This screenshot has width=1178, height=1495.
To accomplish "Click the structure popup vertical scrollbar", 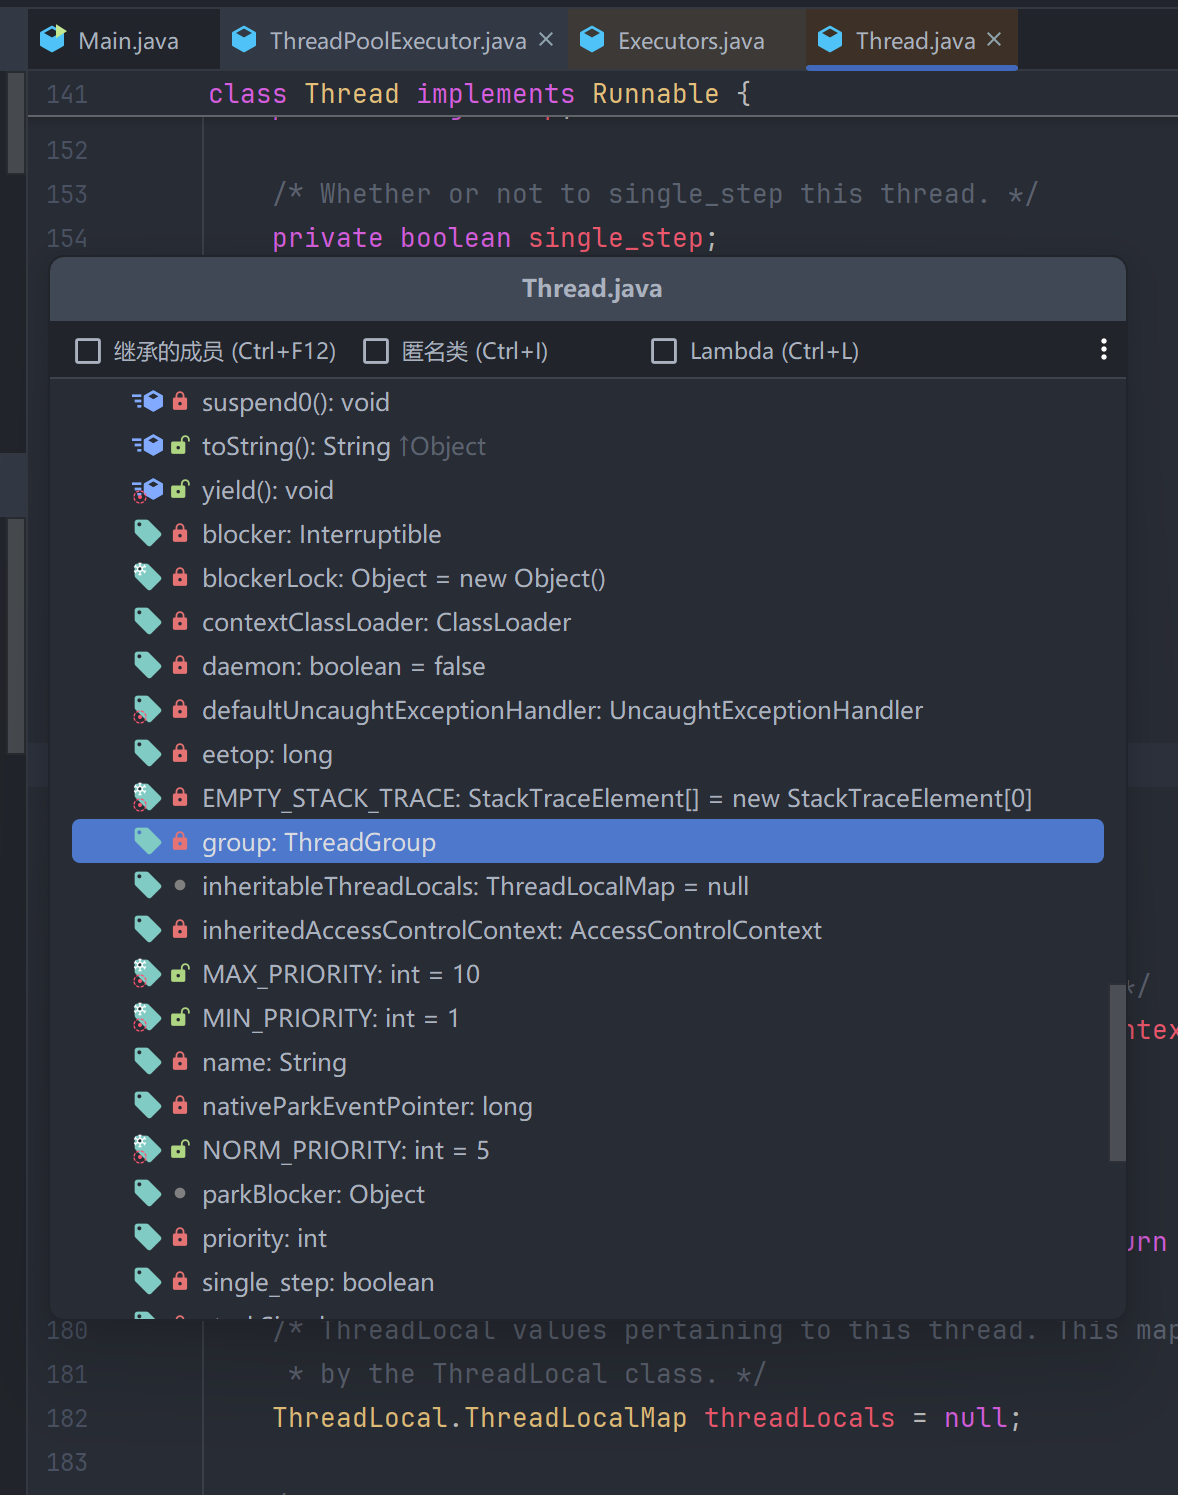I will click(x=1117, y=1072).
